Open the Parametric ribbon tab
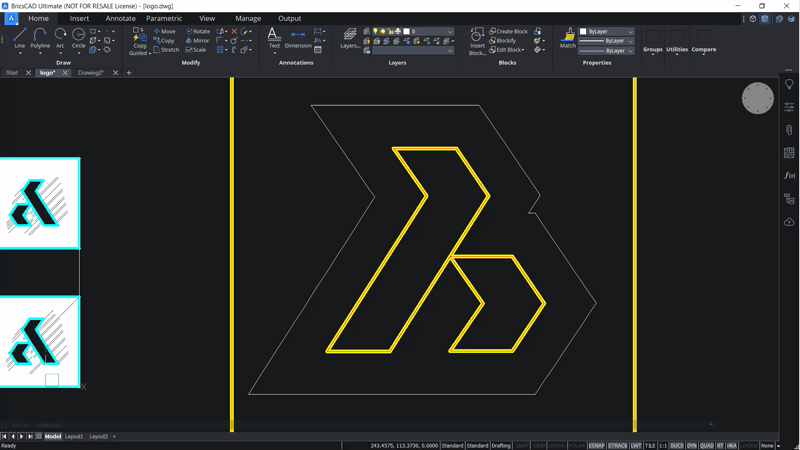This screenshot has width=800, height=450. (164, 18)
